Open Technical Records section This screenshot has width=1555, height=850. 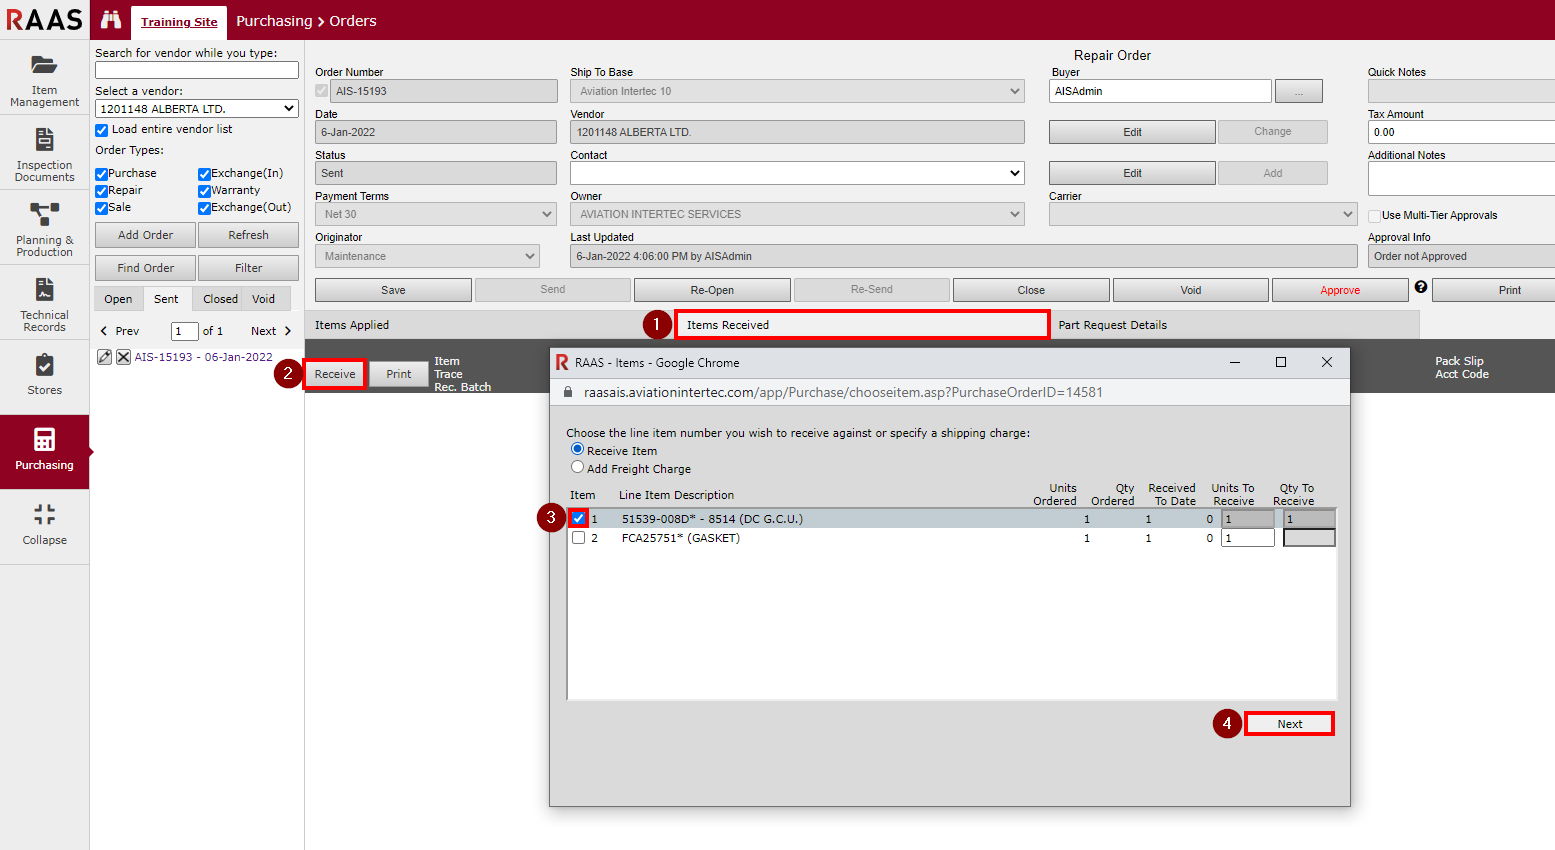[x=44, y=303]
